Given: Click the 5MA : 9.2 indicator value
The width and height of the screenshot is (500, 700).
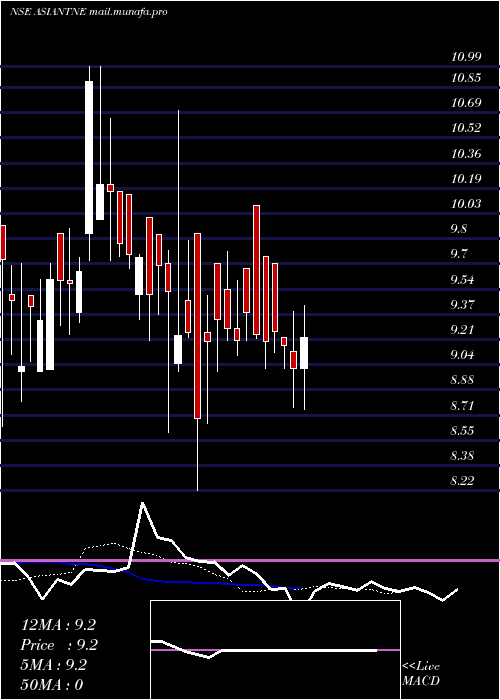Looking at the screenshot, I should pos(54,665).
